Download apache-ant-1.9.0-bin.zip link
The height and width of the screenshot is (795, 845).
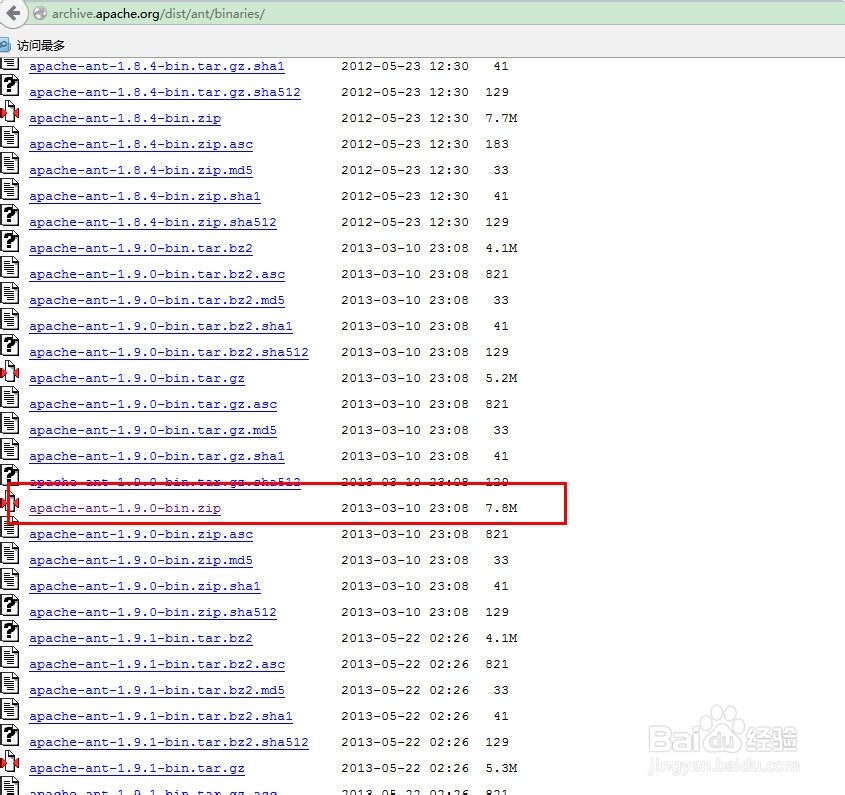click(x=125, y=508)
